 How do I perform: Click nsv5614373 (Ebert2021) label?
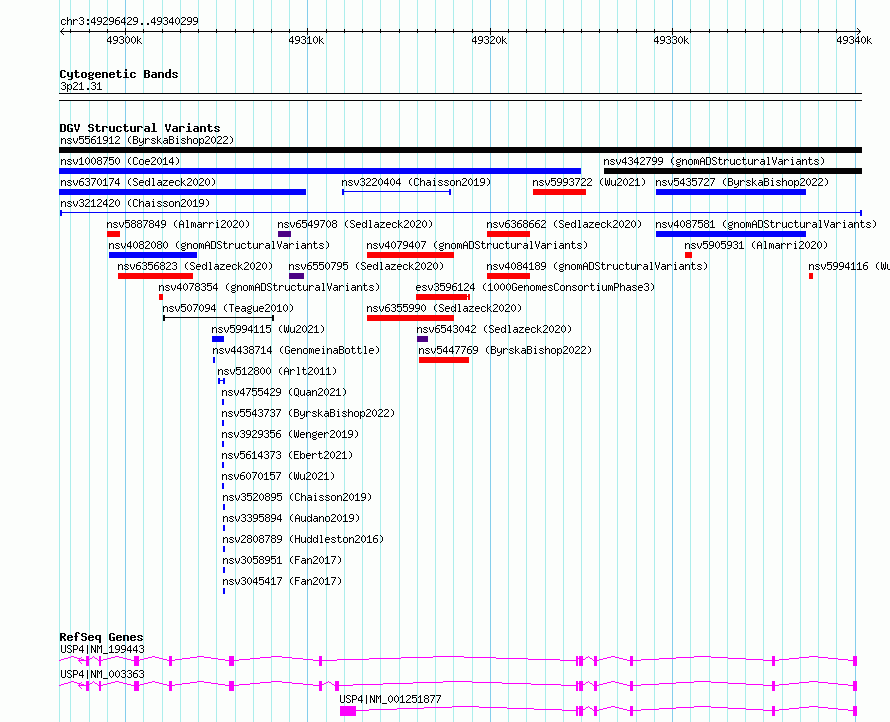(x=287, y=455)
